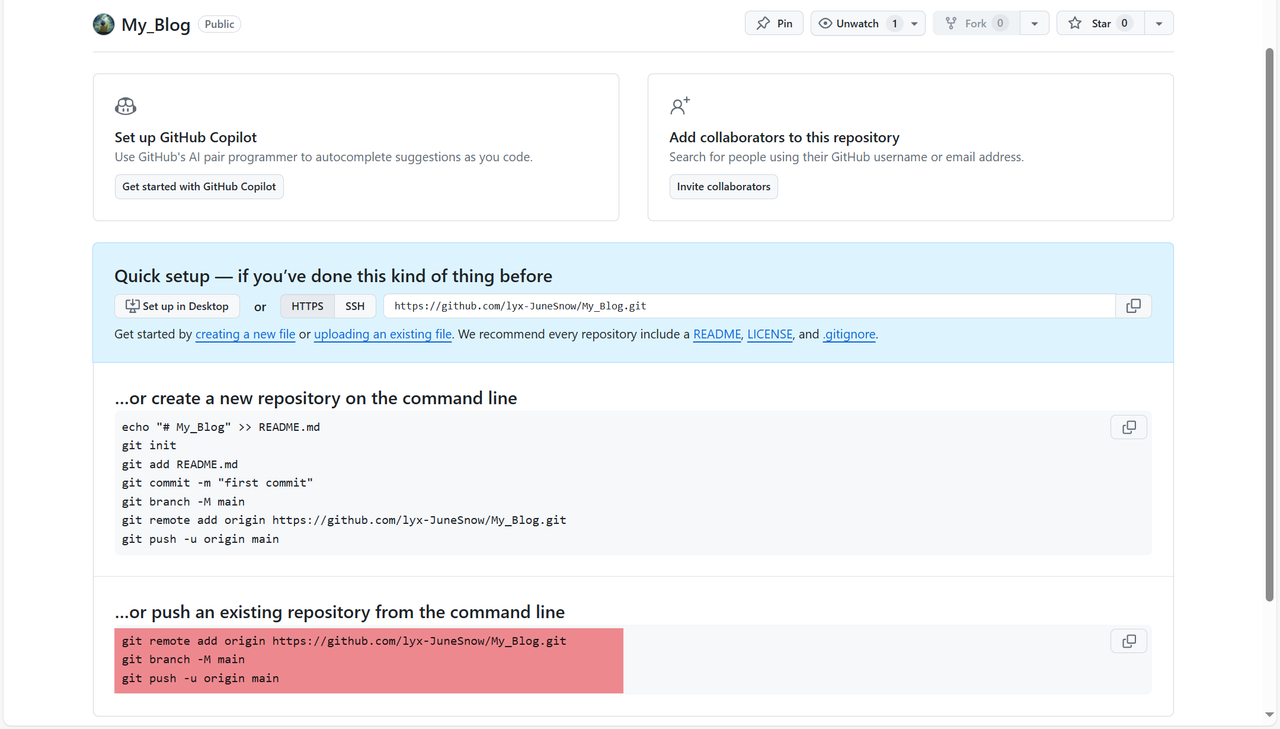
Task: Click the repository URL input field
Action: coord(749,306)
